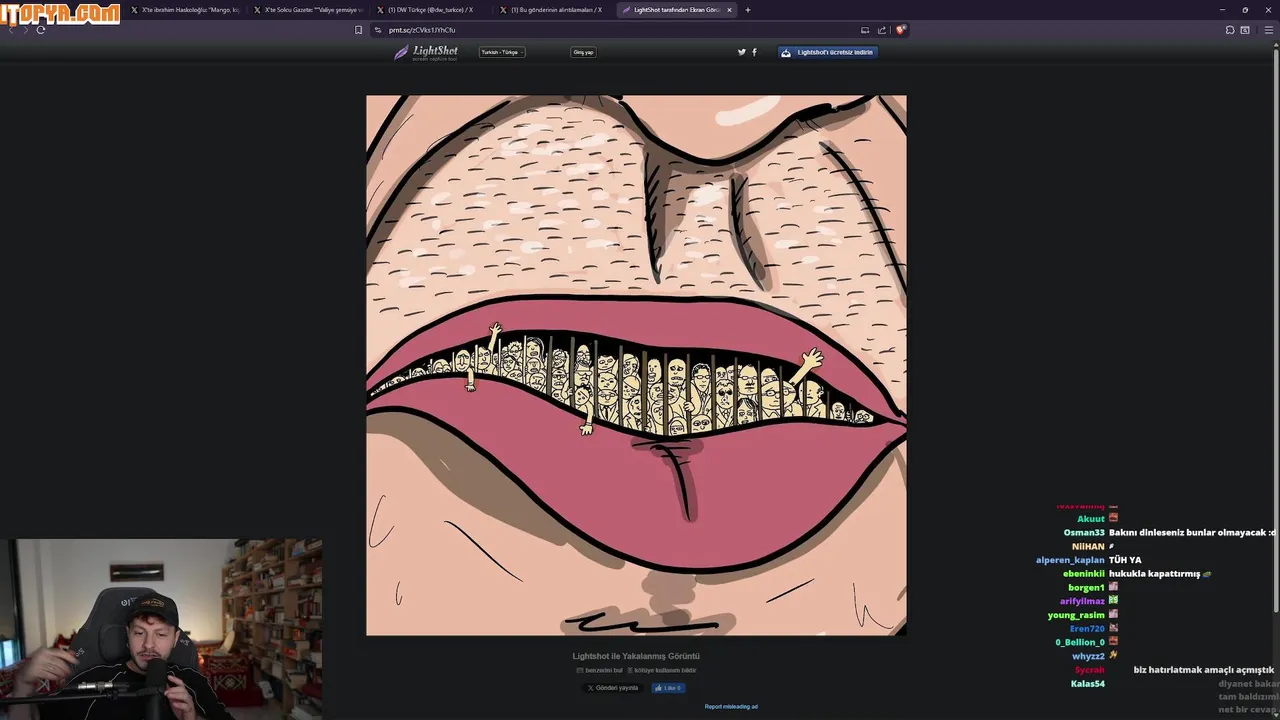Image resolution: width=1280 pixels, height=720 pixels.
Task: Open the Turkish - Türkçe language dropdown
Action: coord(502,52)
